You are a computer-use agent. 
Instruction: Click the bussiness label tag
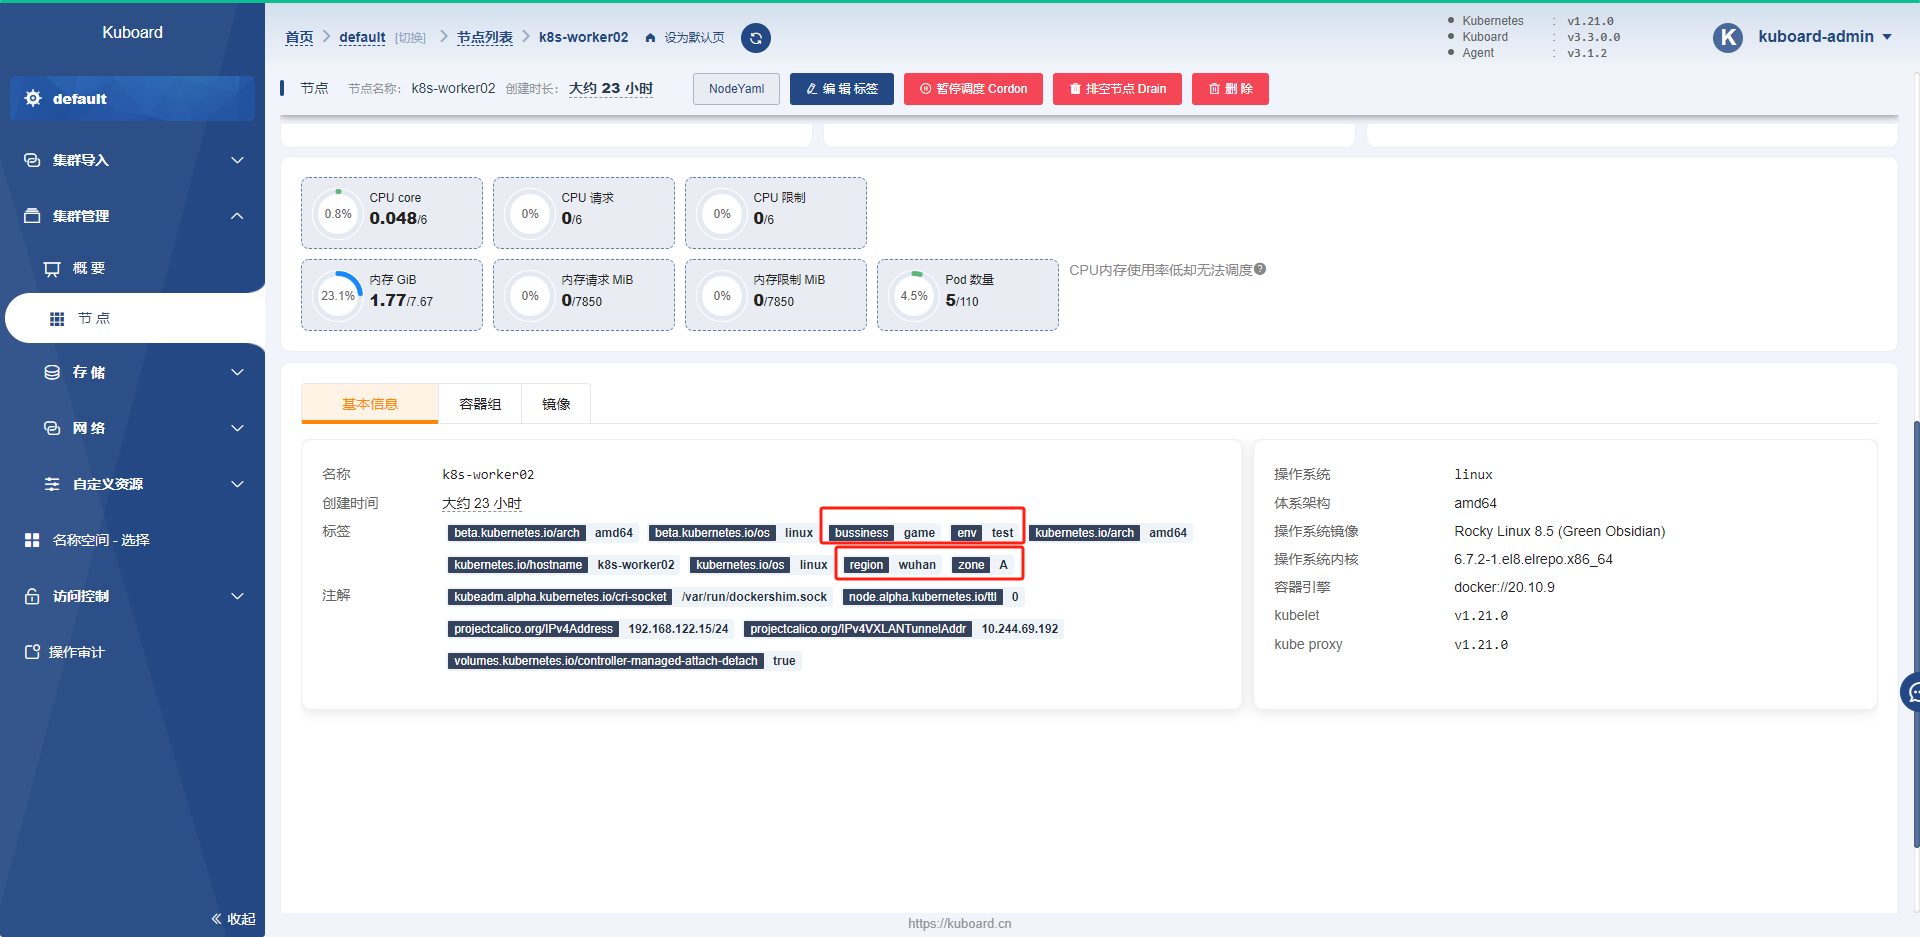tap(861, 533)
